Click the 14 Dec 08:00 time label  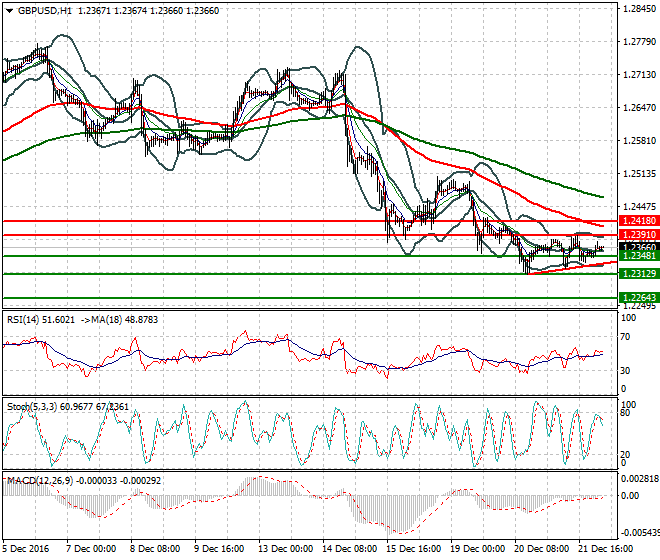tap(350, 549)
